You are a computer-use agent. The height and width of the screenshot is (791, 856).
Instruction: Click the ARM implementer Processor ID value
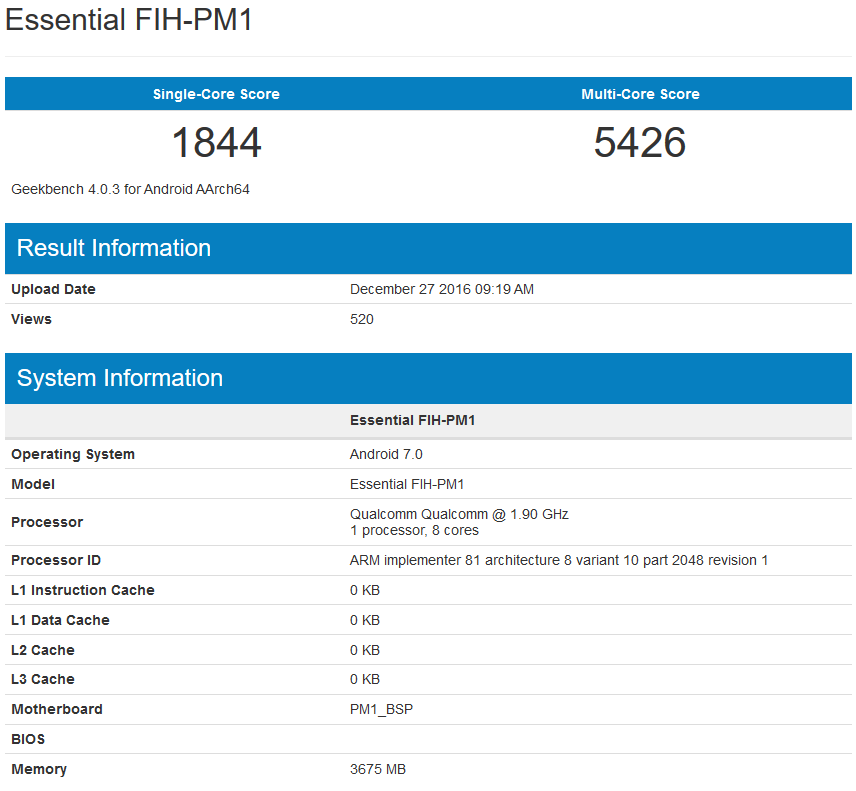point(558,560)
